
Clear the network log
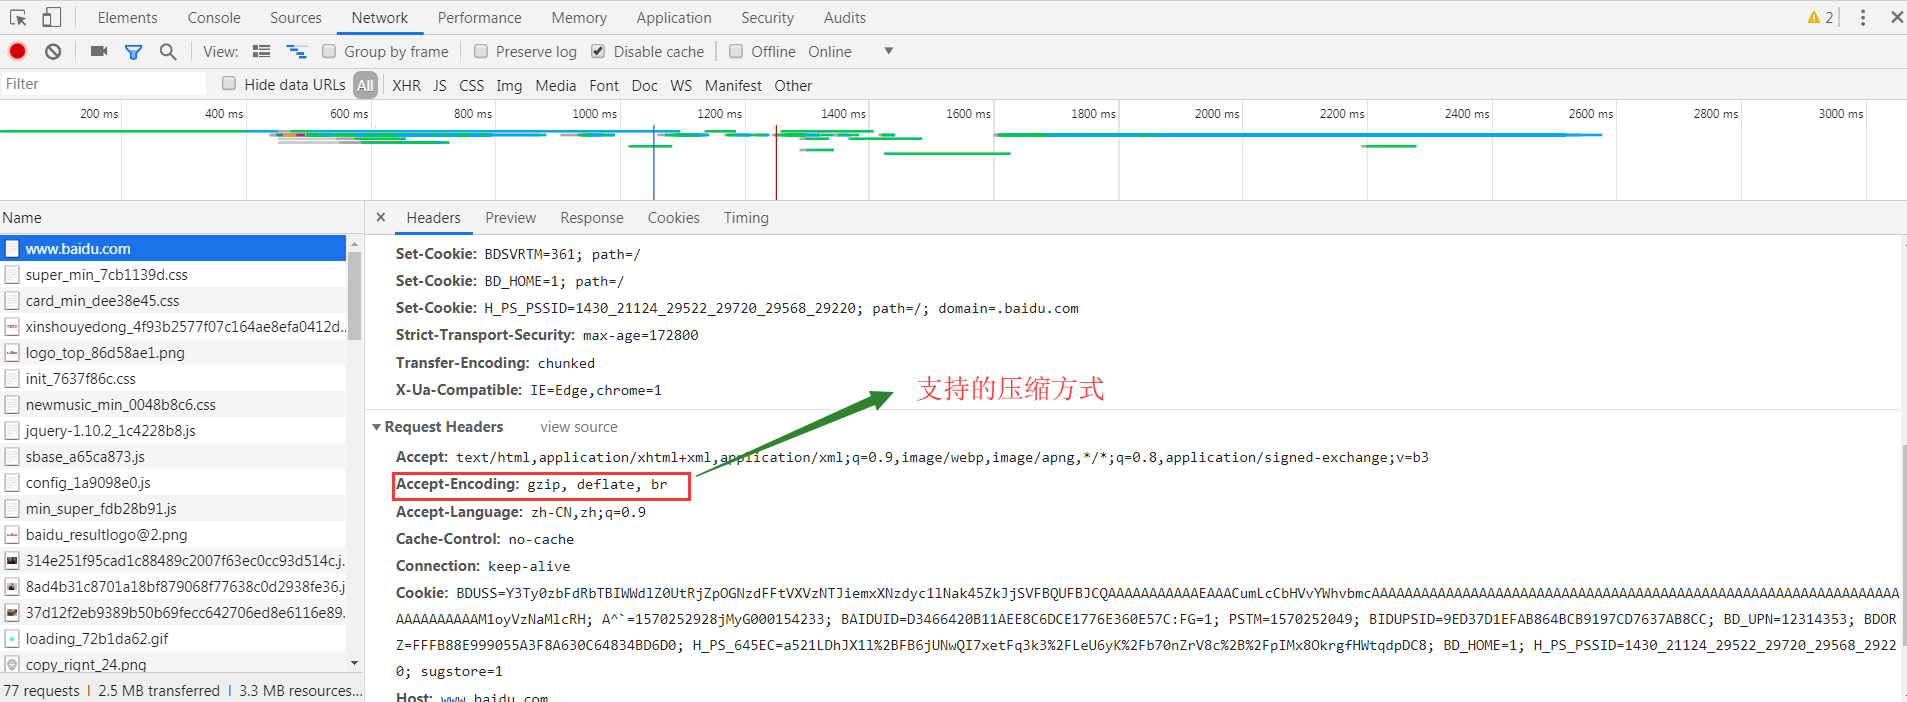[x=53, y=51]
